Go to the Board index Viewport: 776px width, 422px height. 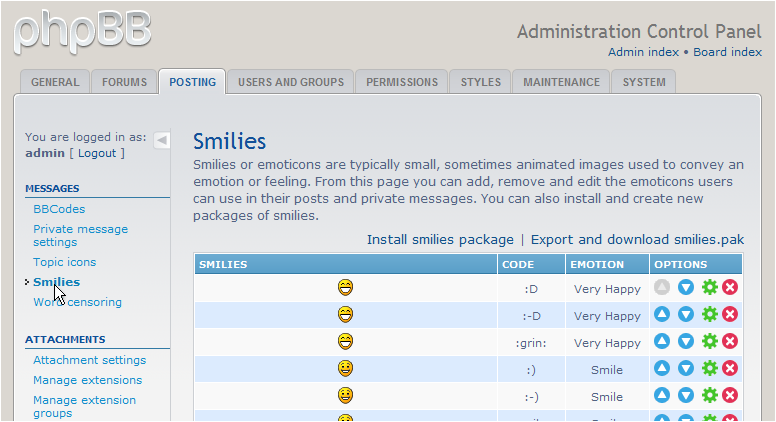click(727, 52)
